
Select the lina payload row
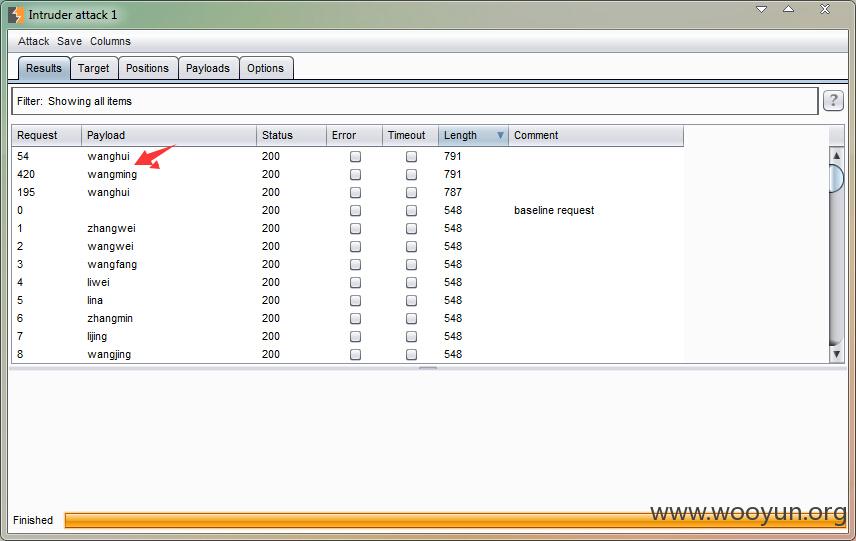pos(94,300)
